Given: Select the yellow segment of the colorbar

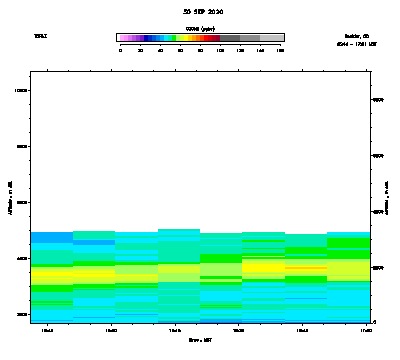Looking at the screenshot, I should (186, 38).
